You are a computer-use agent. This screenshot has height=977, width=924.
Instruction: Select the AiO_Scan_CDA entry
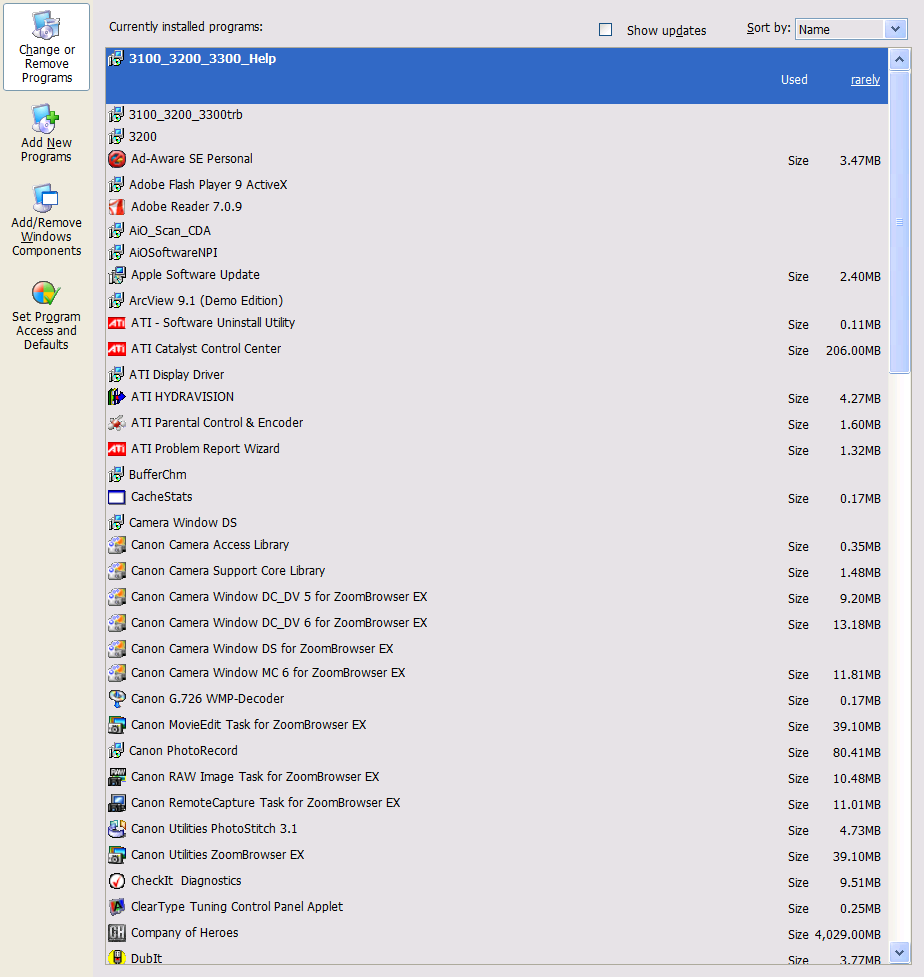[497, 231]
